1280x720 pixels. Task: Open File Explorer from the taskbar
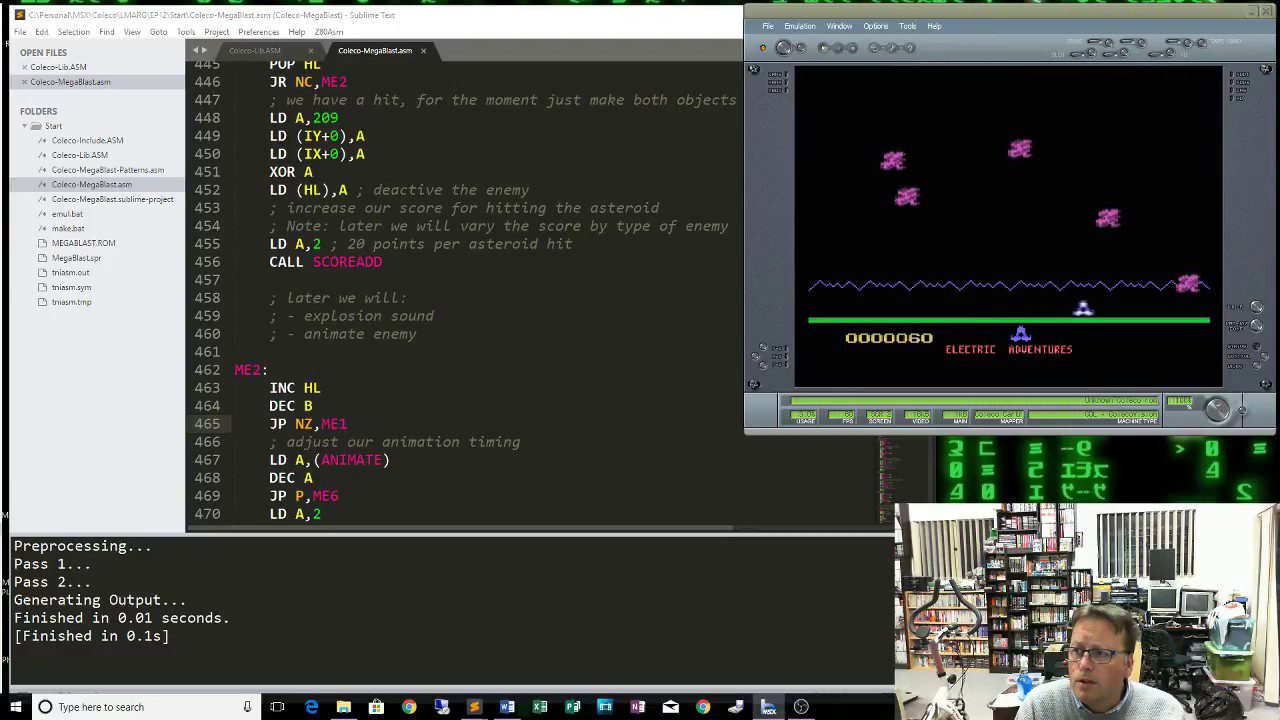pyautogui.click(x=344, y=707)
